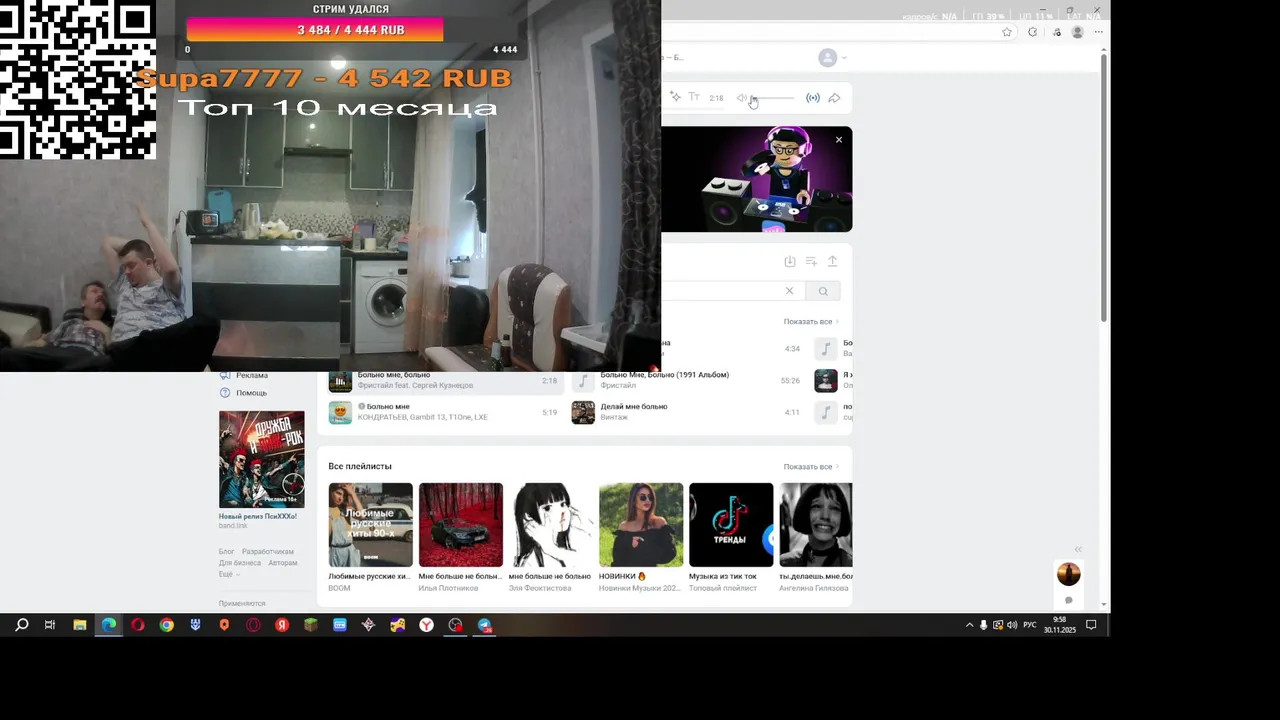Click the note icon beside 4:34 track

click(825, 349)
